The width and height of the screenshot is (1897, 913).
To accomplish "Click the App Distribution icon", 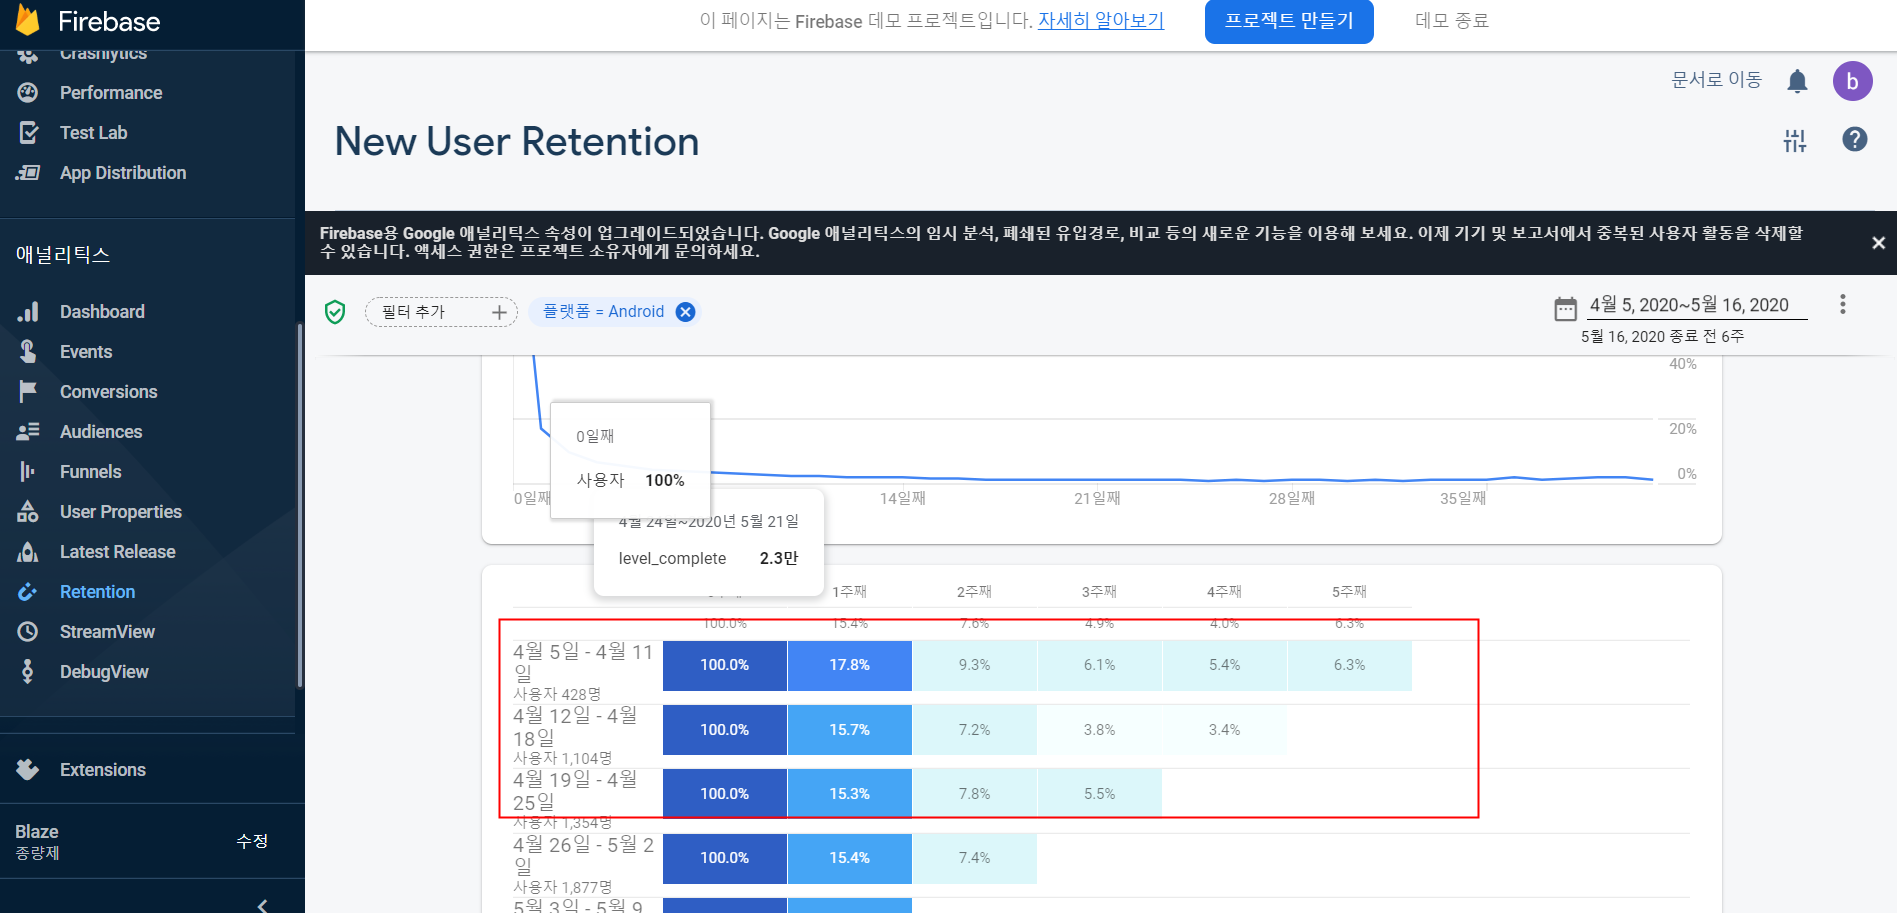I will [28, 172].
